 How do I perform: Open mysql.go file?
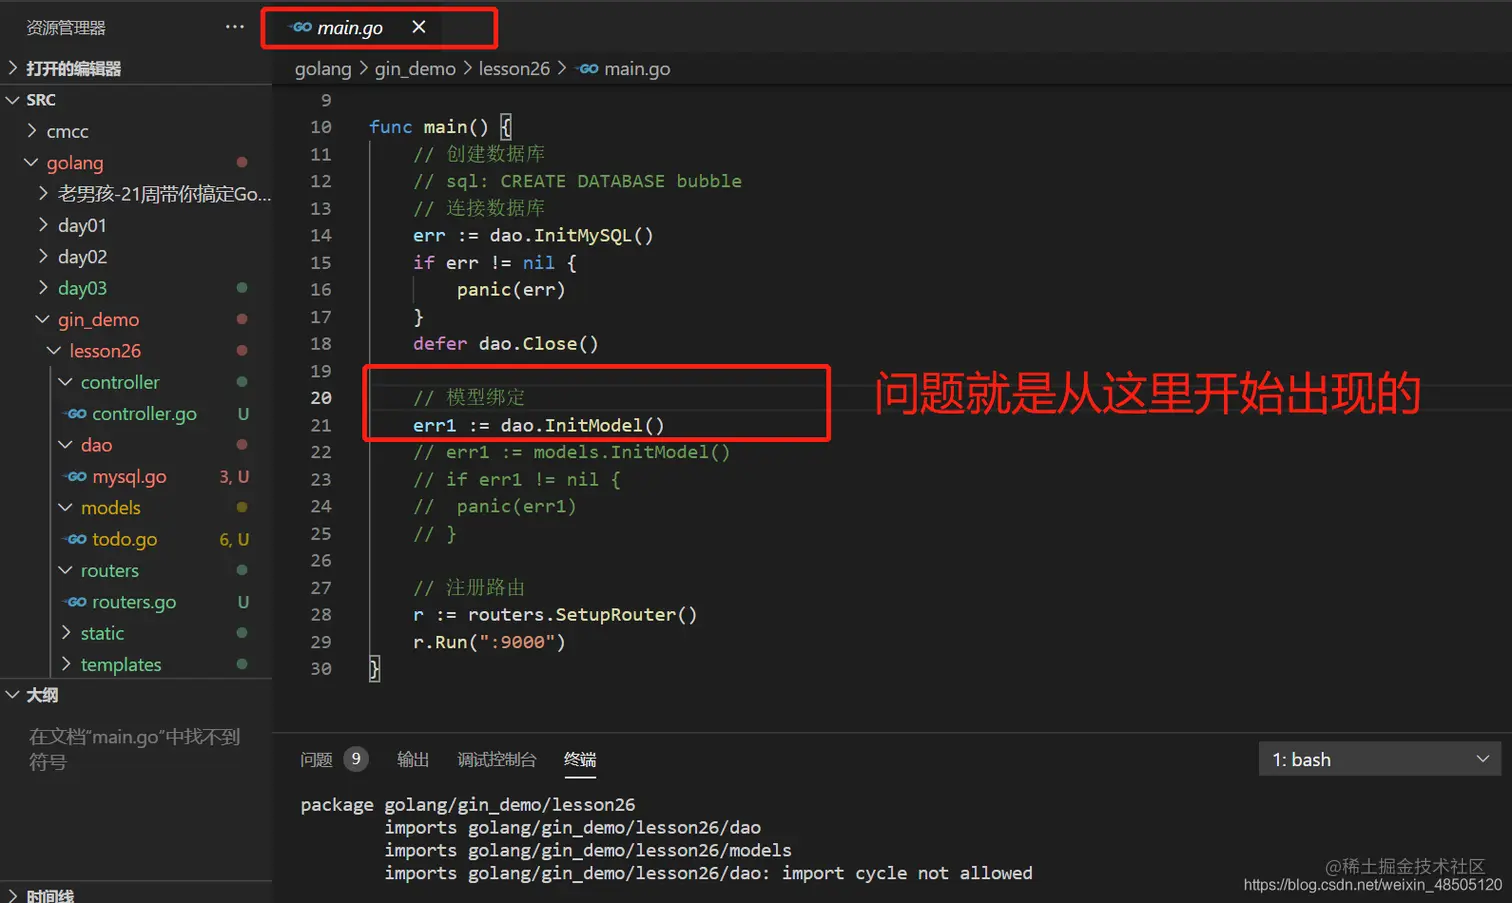click(x=129, y=477)
